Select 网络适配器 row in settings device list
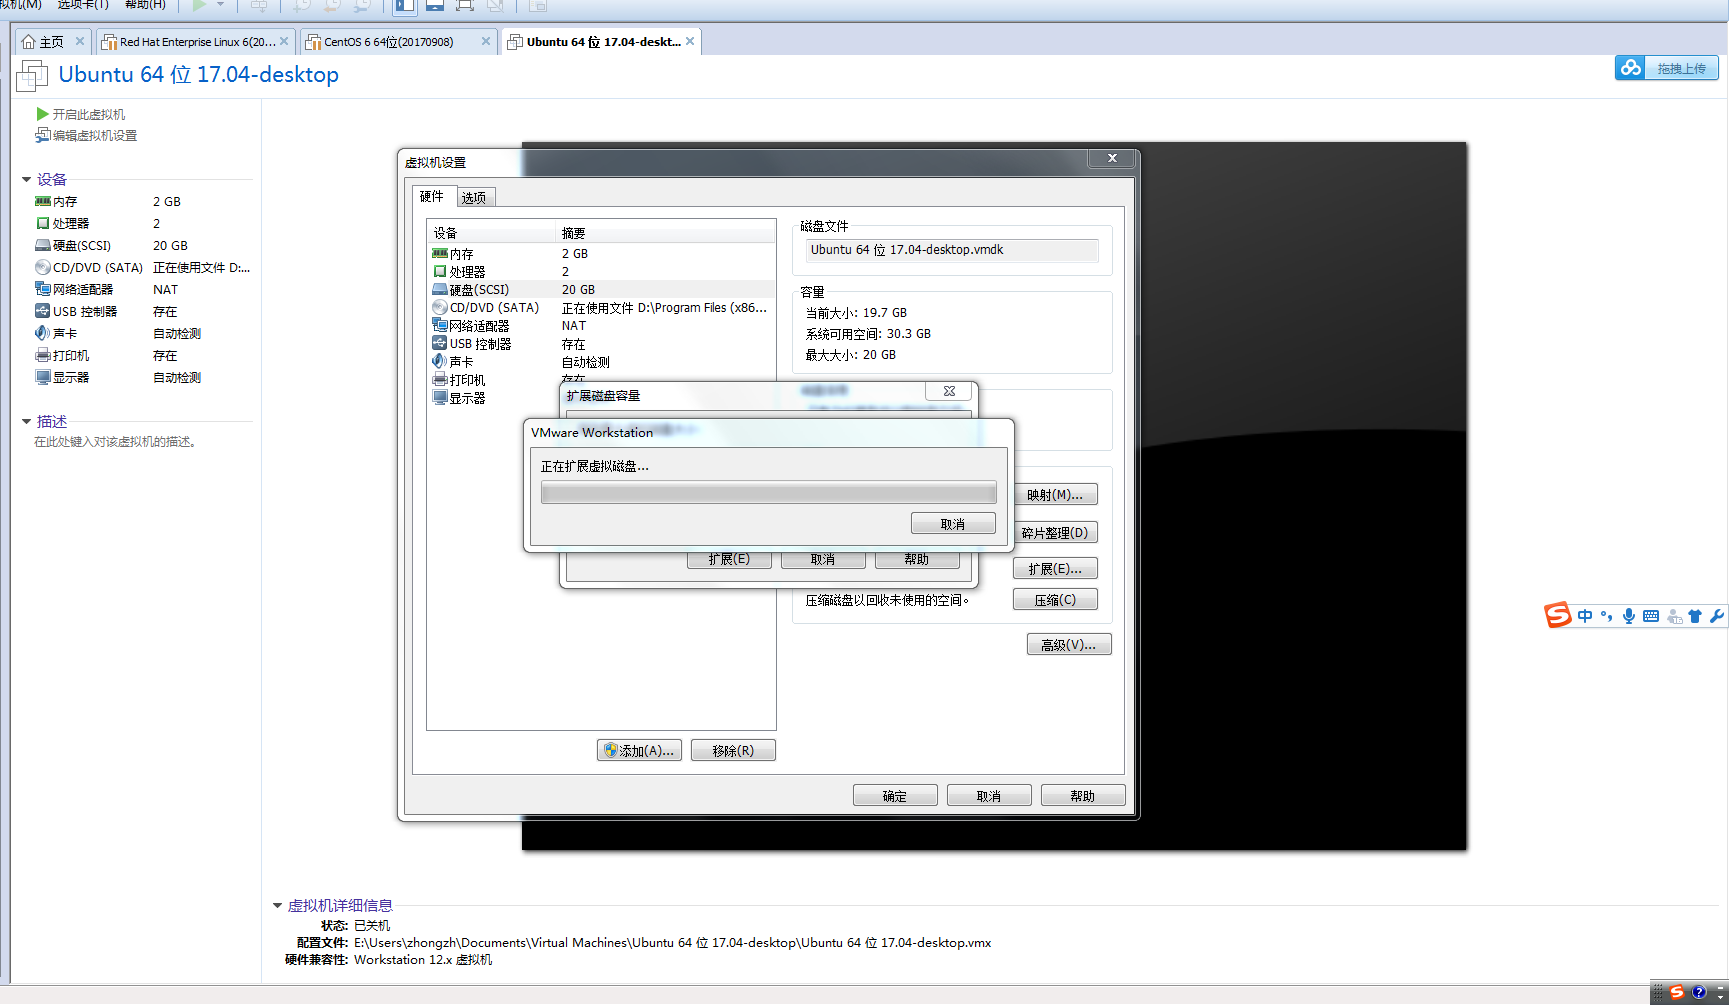 click(x=601, y=326)
